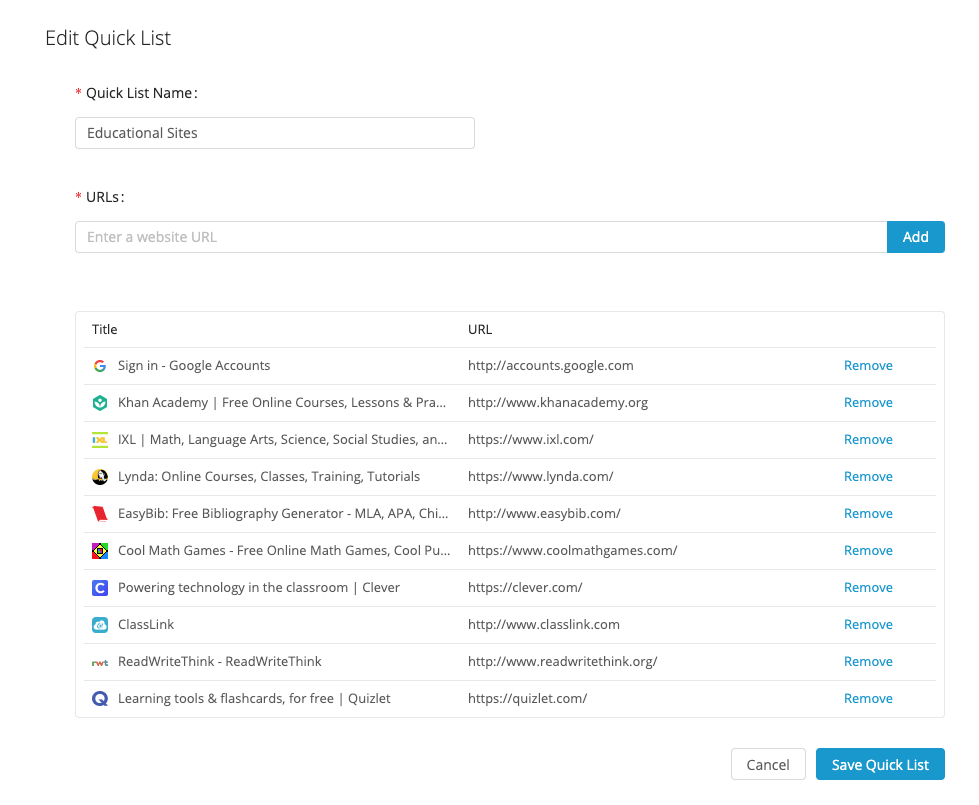Remove the Quizlet entry
Viewport: 979px width, 805px height.
[868, 698]
